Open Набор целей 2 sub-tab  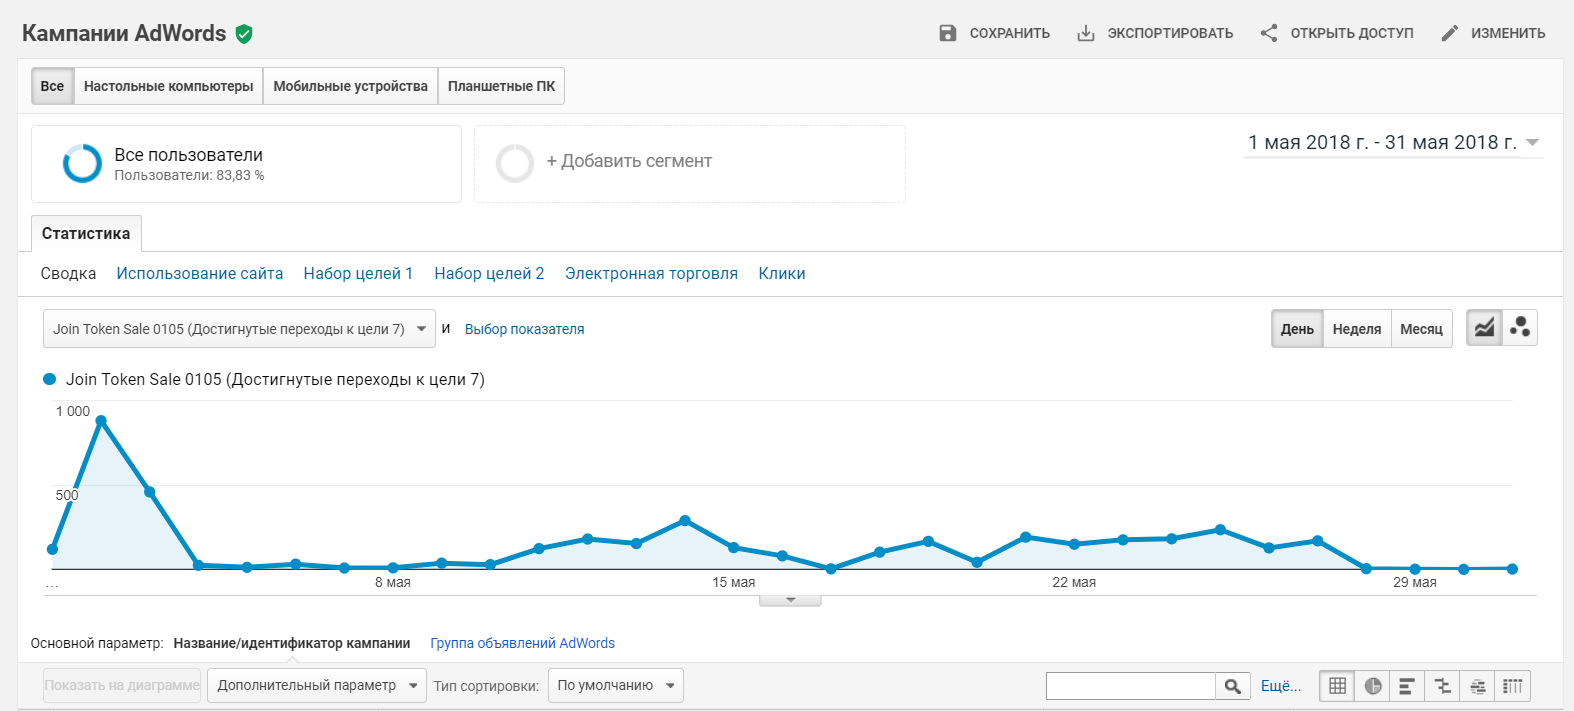coord(489,273)
